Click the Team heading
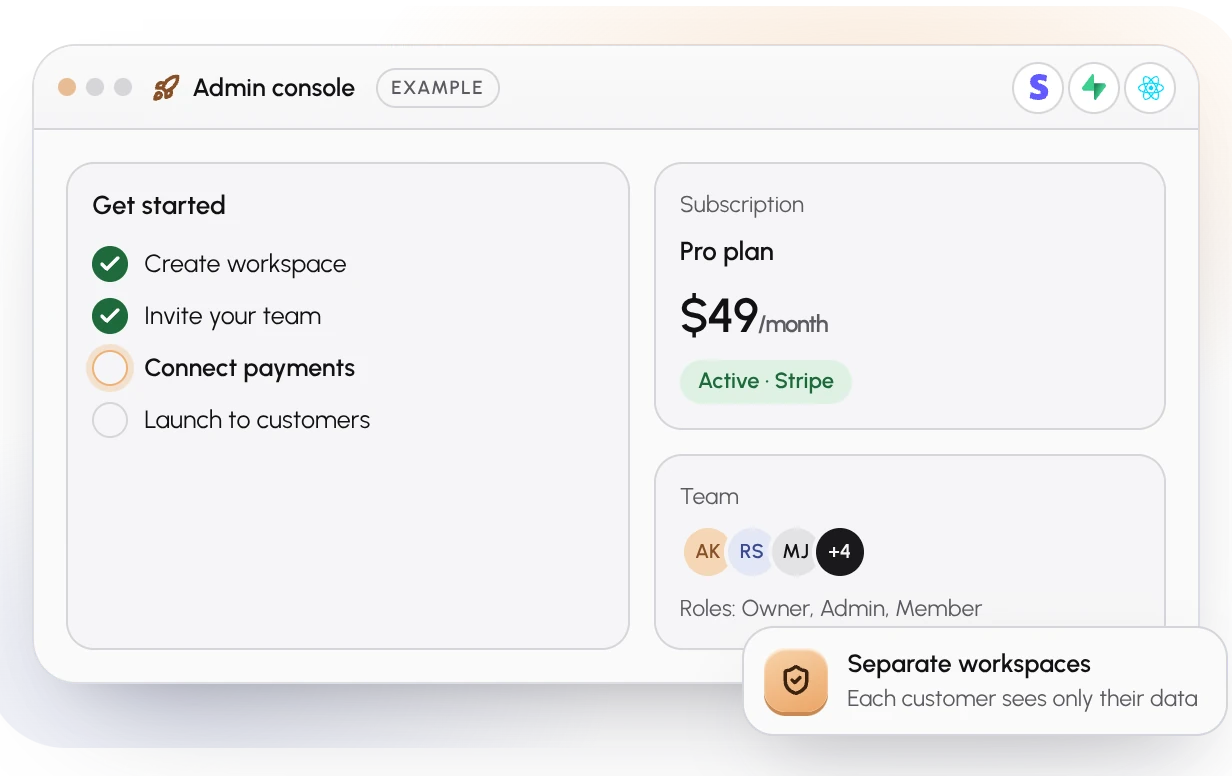The image size is (1232, 776). [x=709, y=496]
